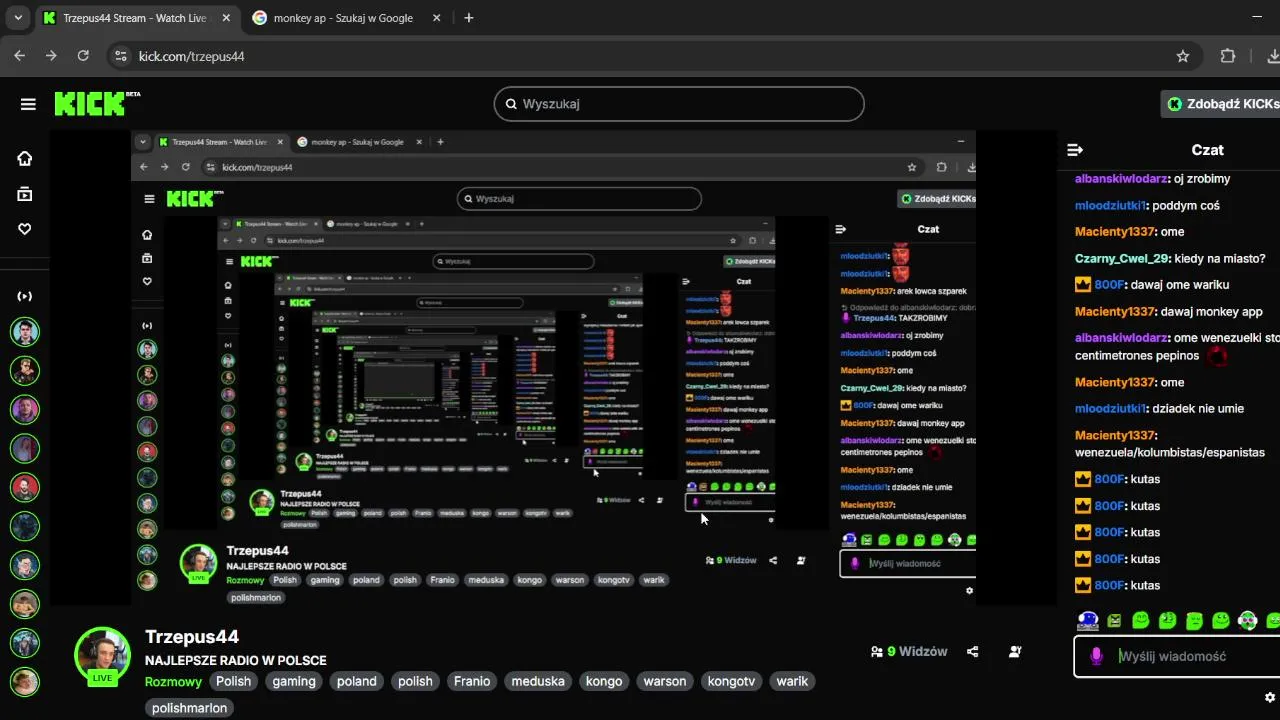Open the Browse icon in the left sidebar
1280x720 pixels.
tap(25, 194)
